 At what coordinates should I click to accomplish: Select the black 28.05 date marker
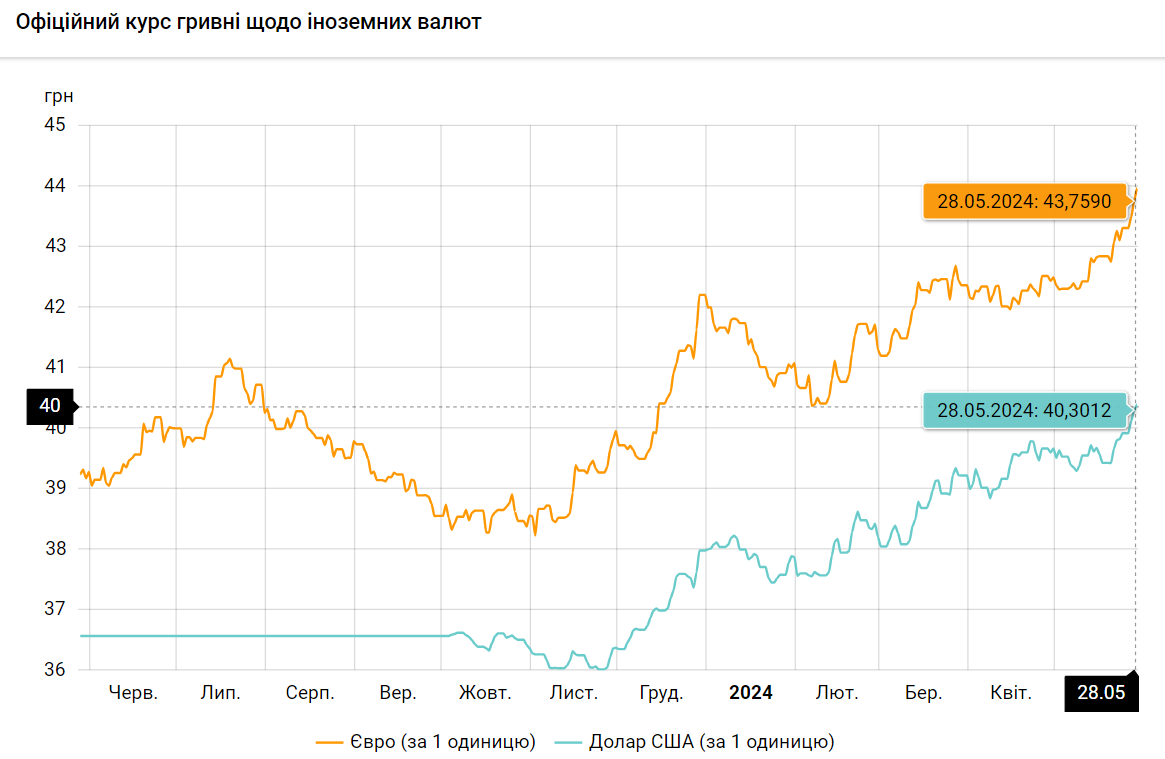[1101, 693]
